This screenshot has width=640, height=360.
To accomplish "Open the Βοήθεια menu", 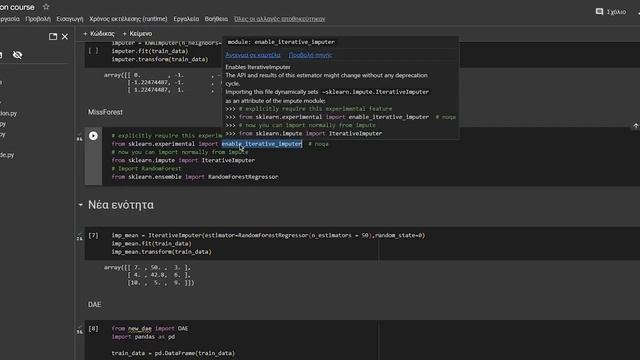I will pos(216,19).
